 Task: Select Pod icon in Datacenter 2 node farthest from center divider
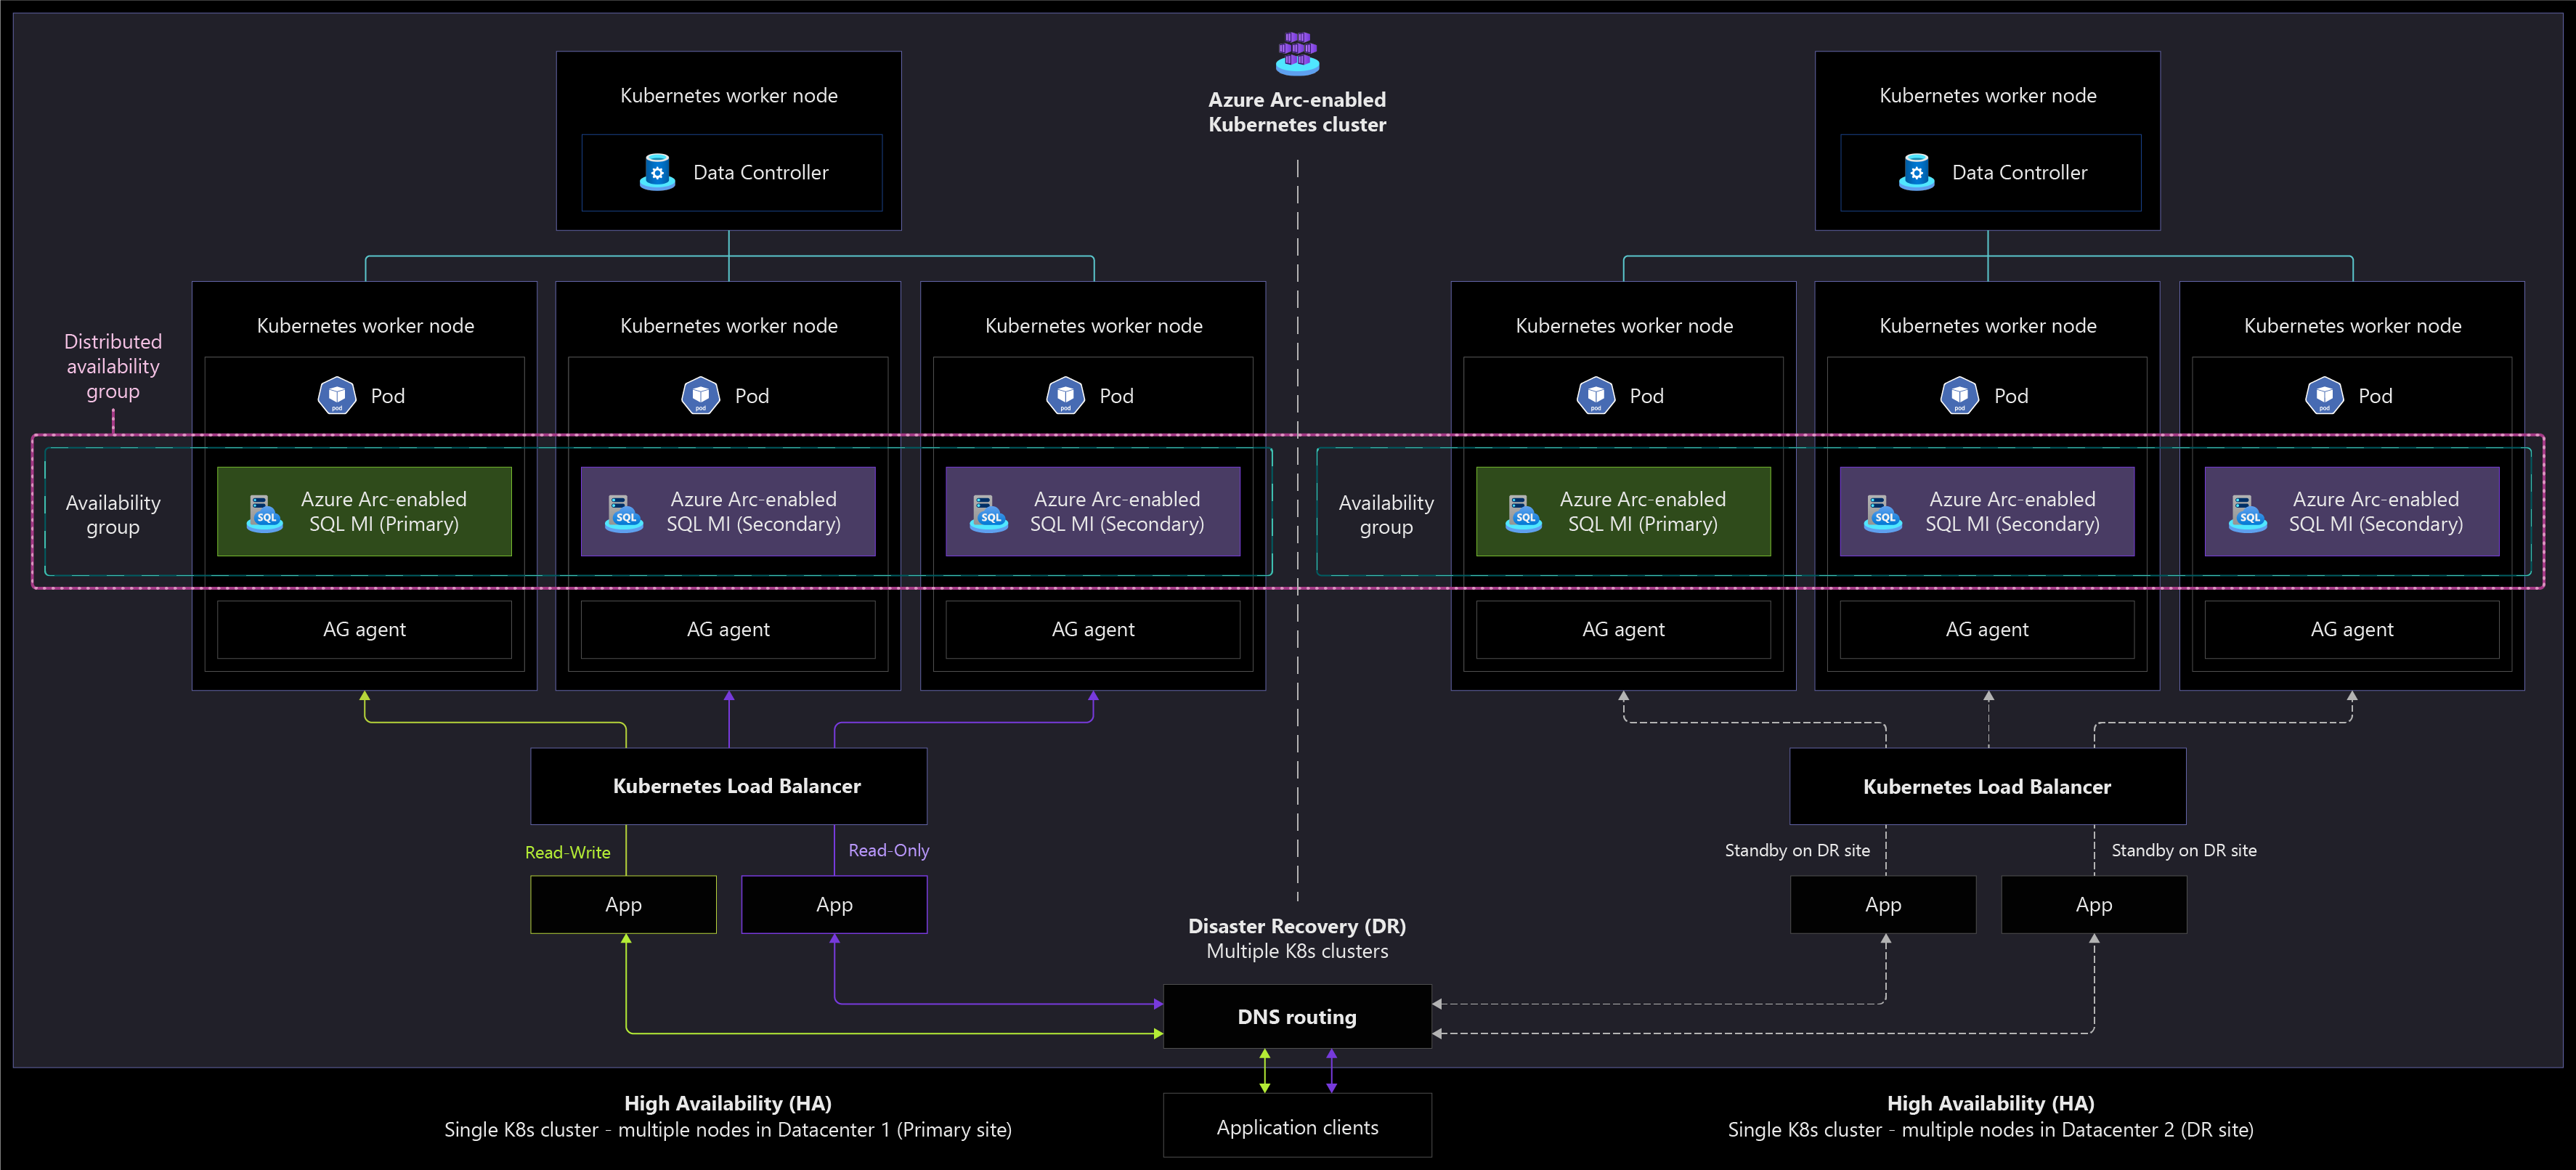(2325, 396)
